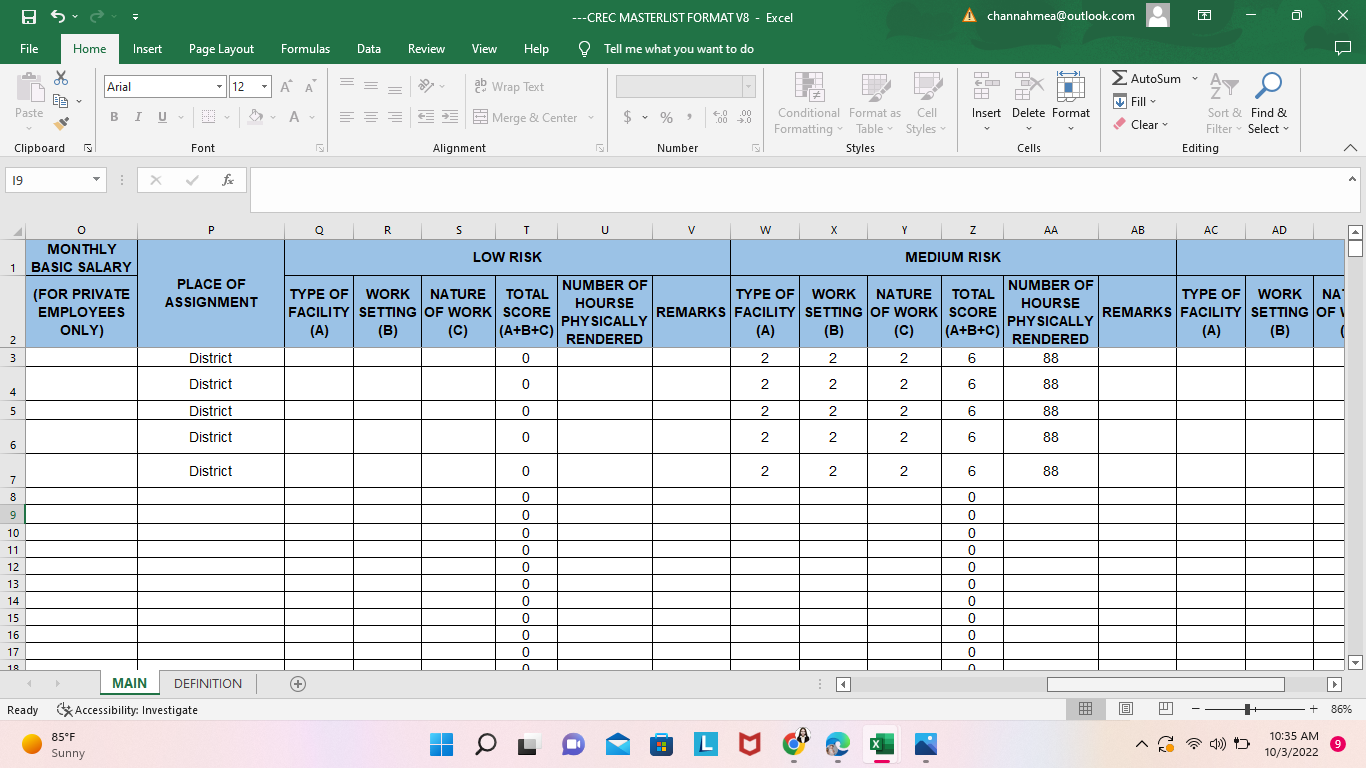
Task: Expand the Name Box dropdown arrow
Action: pyautogui.click(x=96, y=180)
